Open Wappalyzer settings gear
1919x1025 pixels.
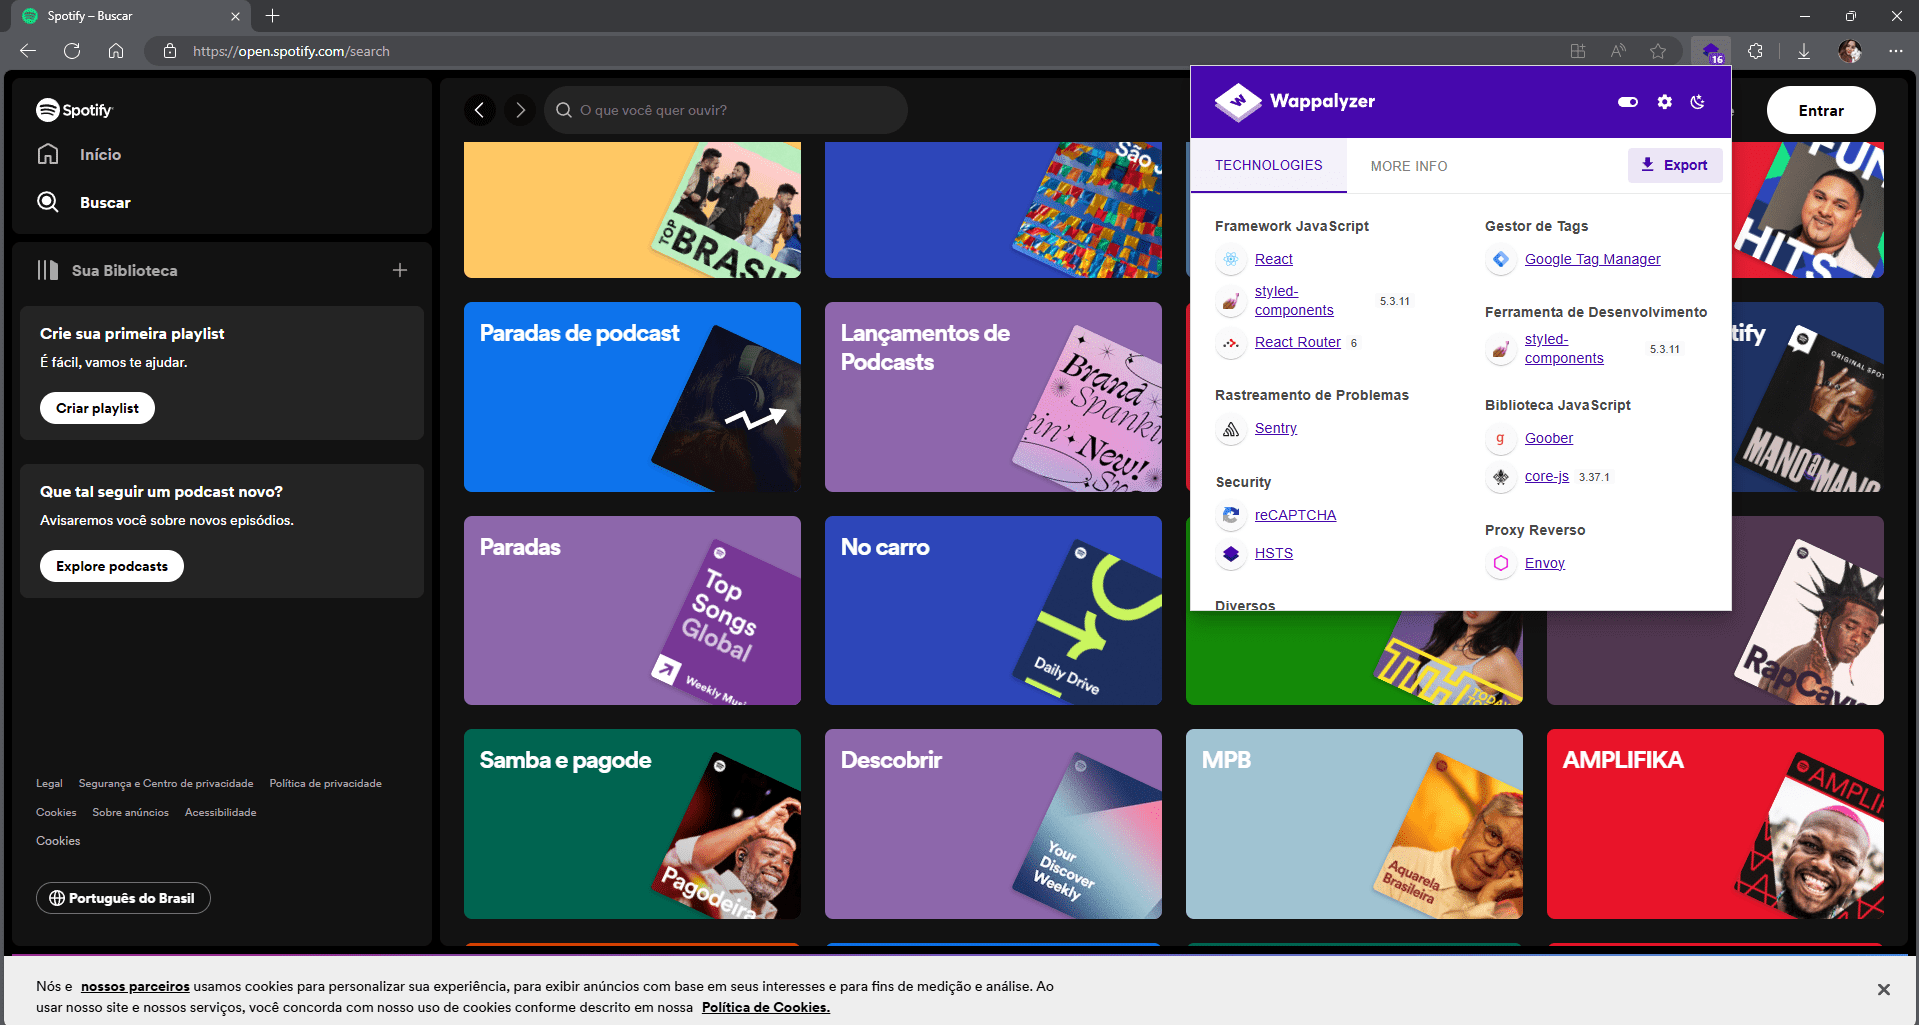pos(1665,101)
